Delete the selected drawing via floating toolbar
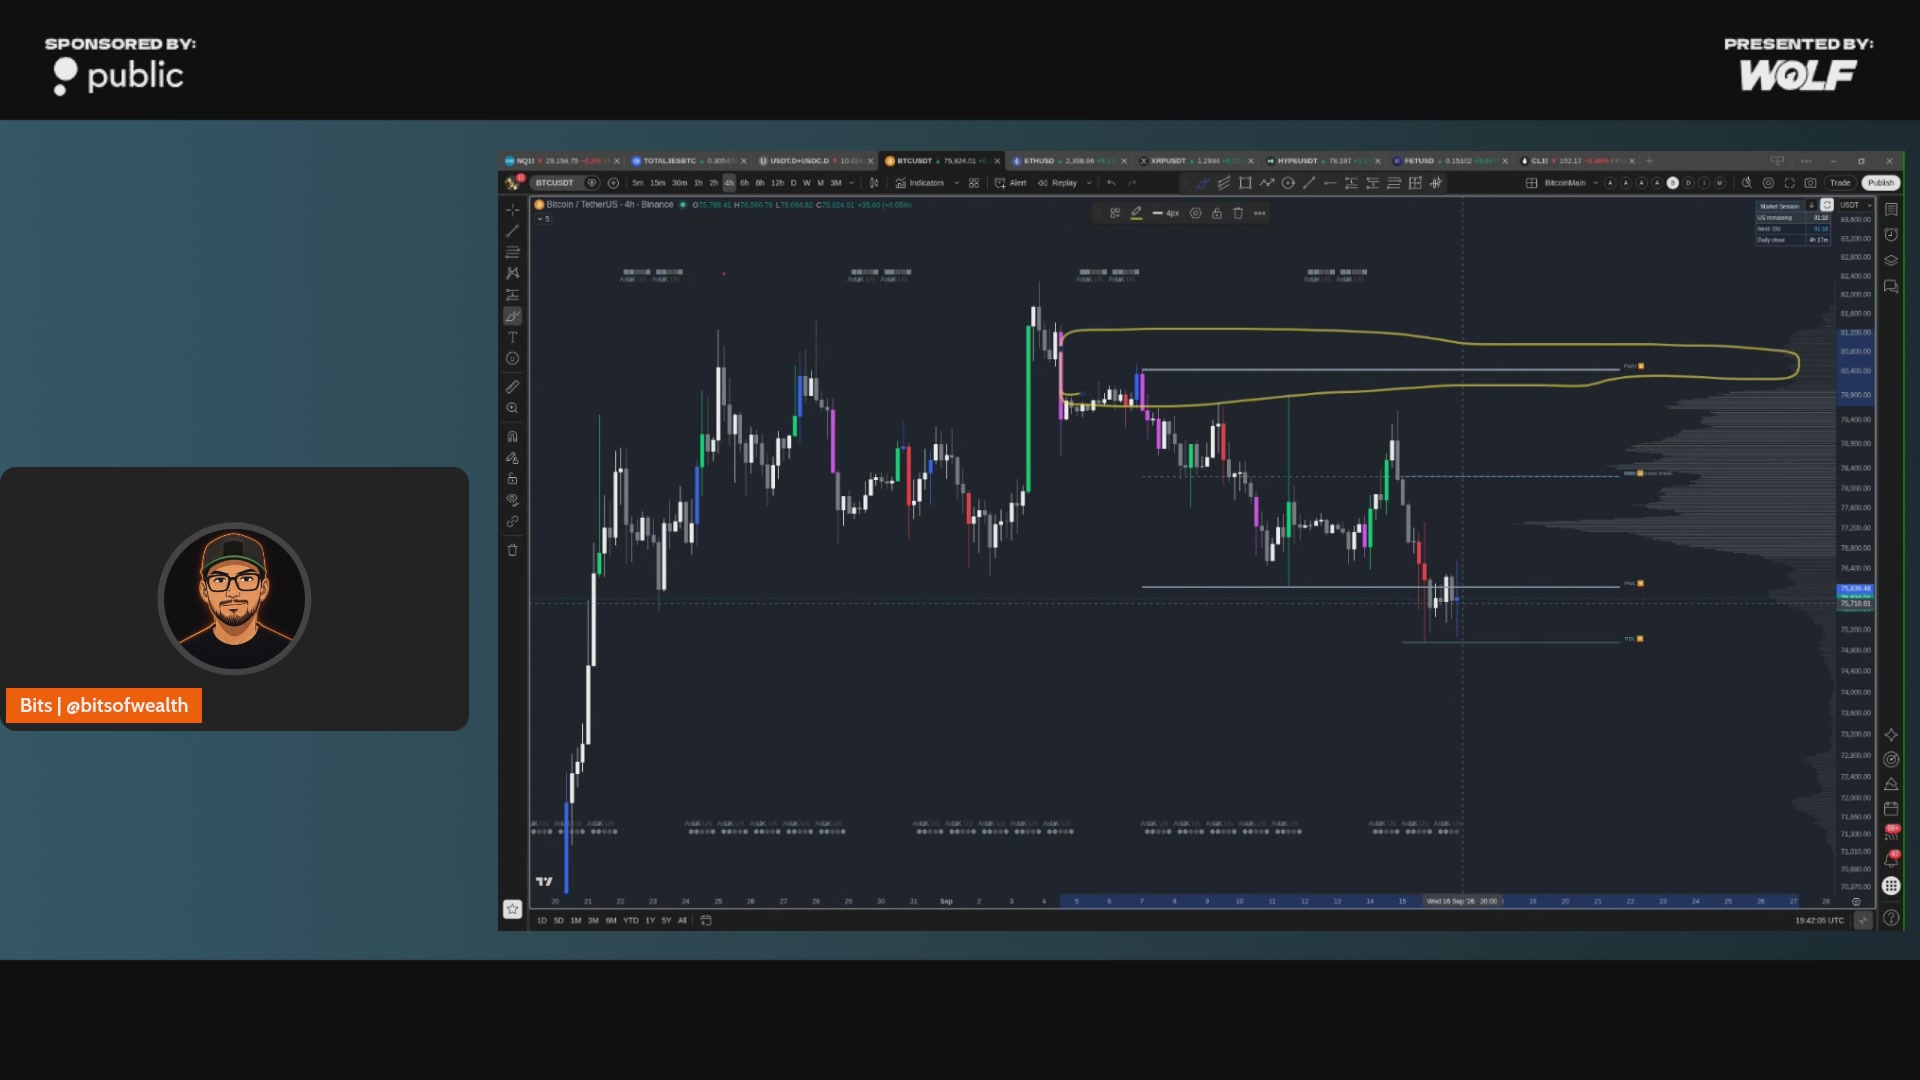Screen dimensions: 1920x1080 click(x=1238, y=213)
